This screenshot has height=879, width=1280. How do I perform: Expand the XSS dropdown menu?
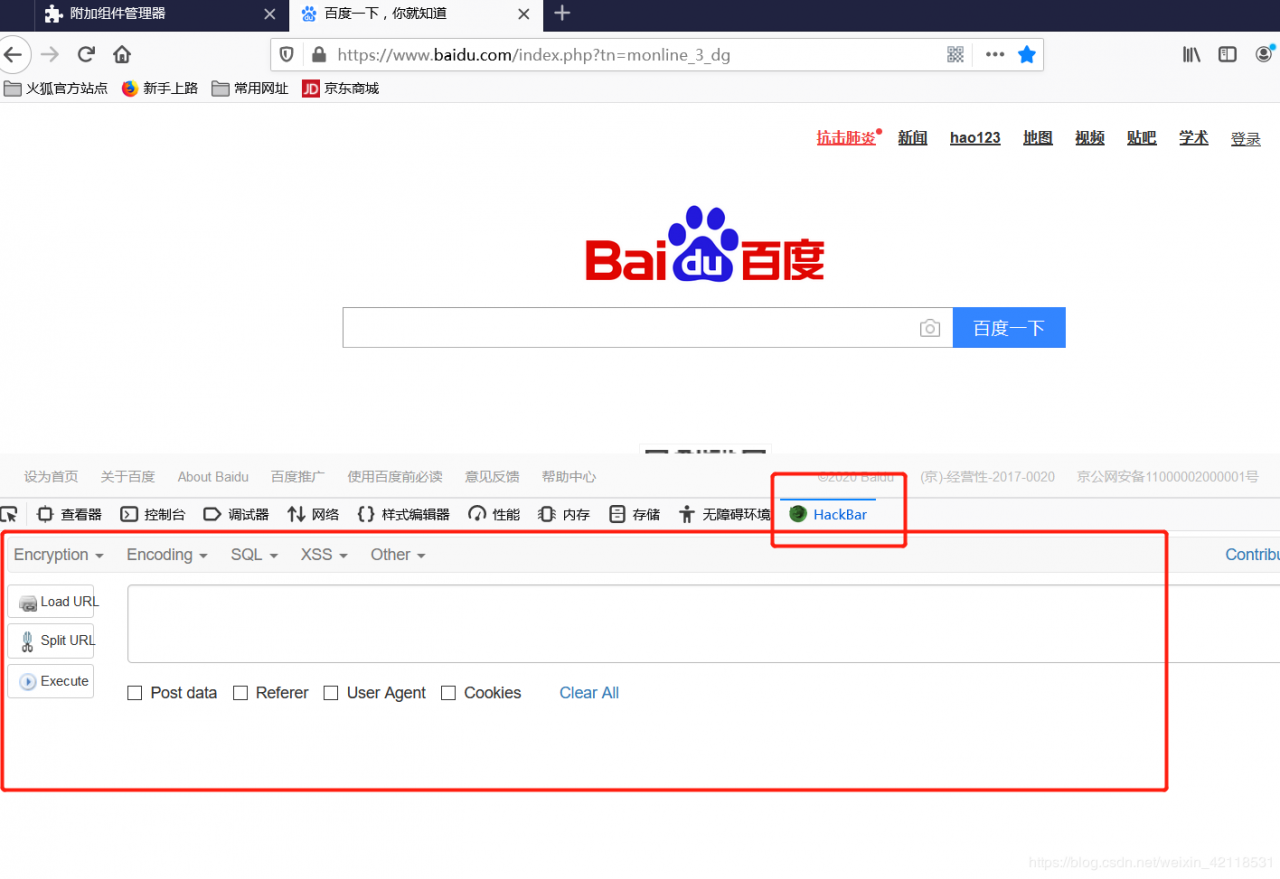pyautogui.click(x=324, y=555)
